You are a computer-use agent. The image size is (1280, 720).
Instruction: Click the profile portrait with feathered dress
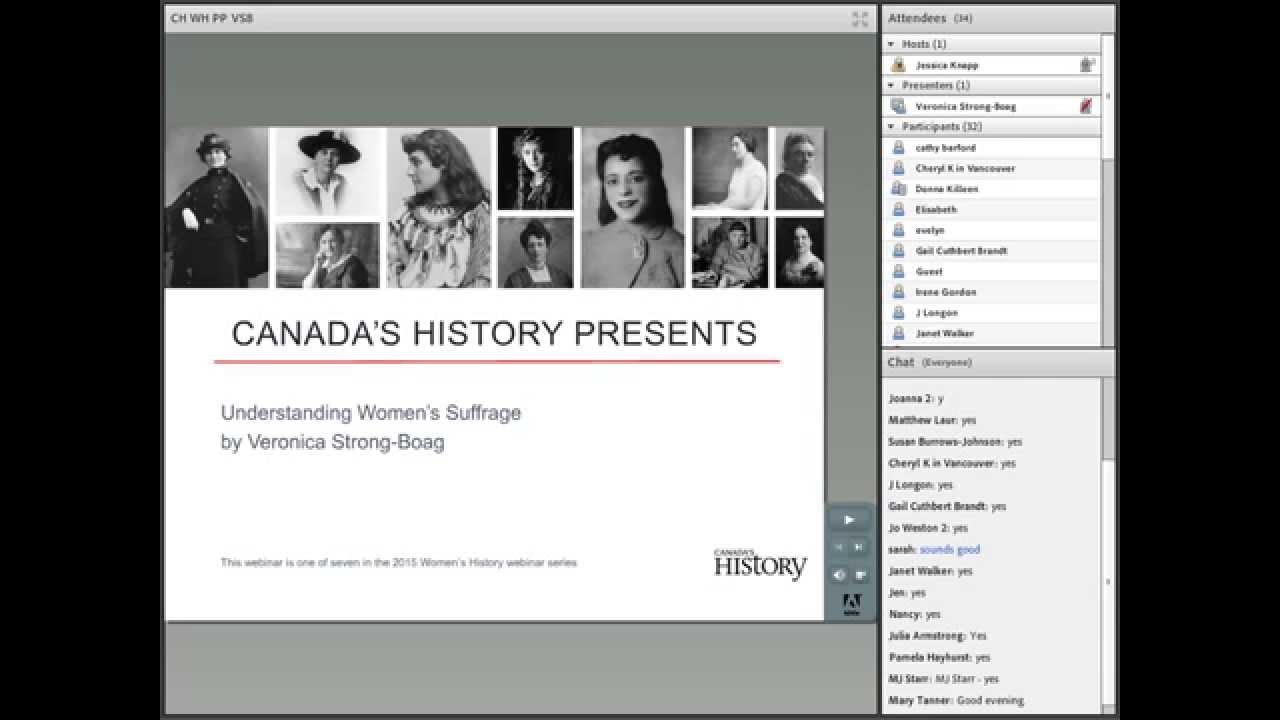click(x=439, y=207)
